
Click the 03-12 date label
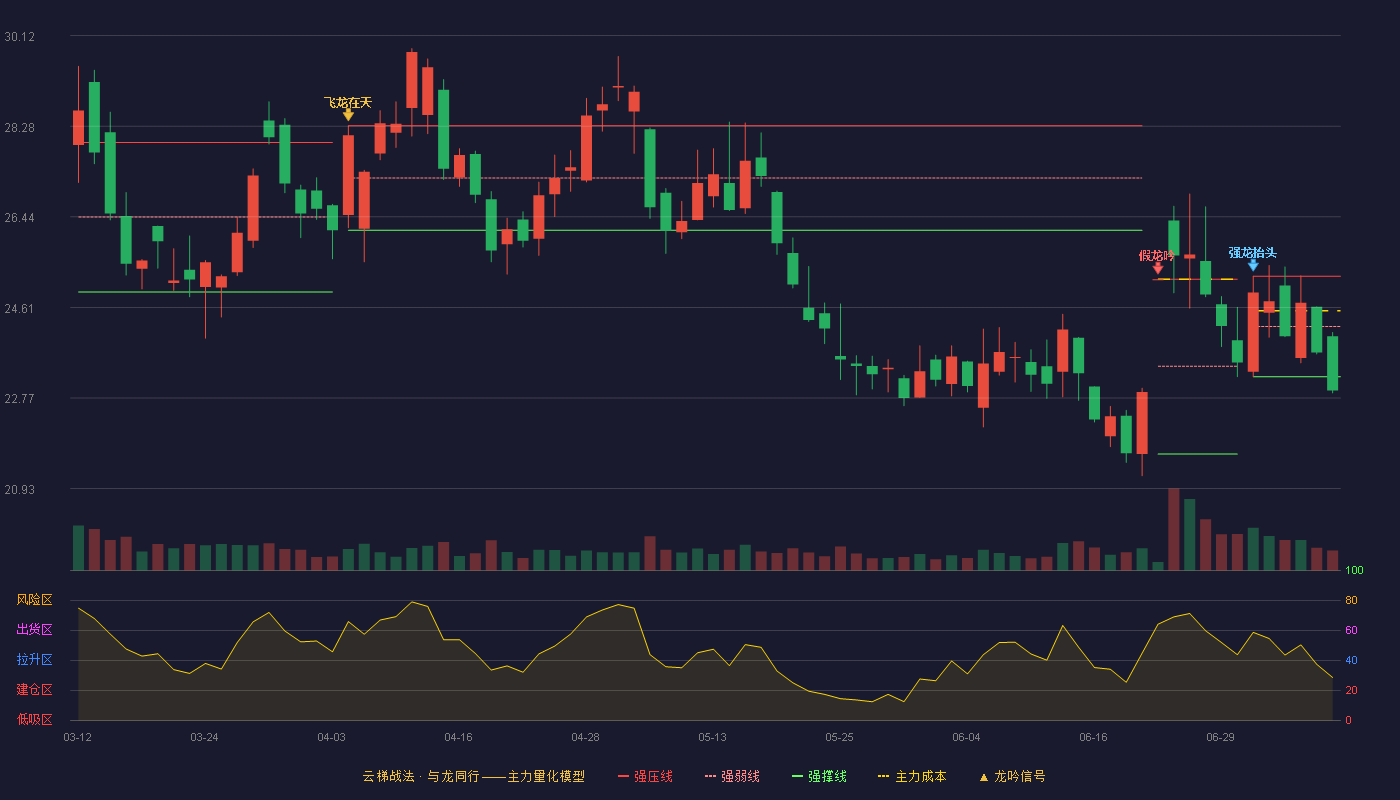click(77, 737)
